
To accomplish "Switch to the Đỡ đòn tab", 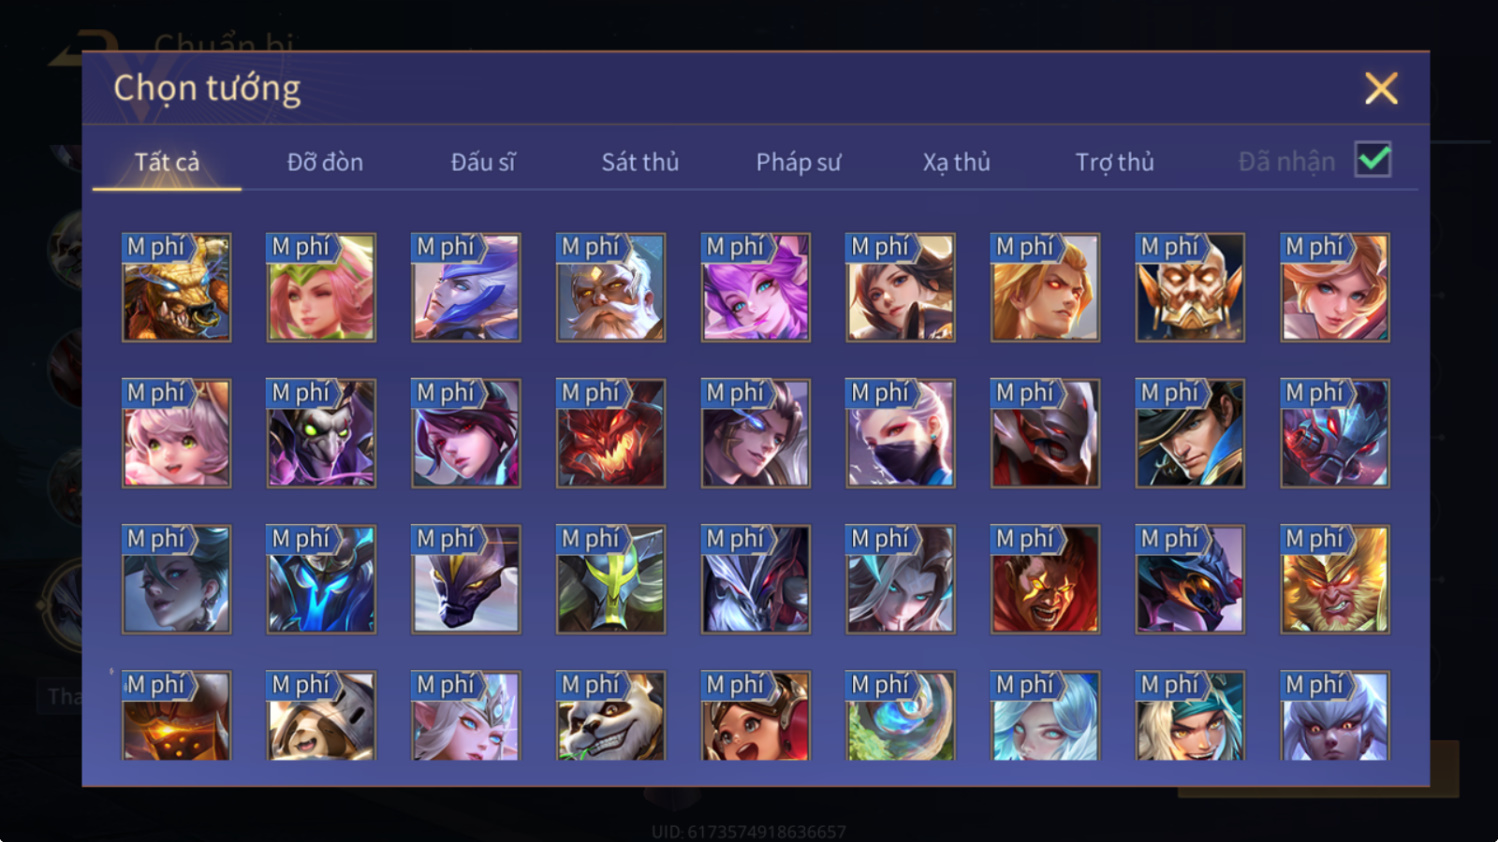I will tap(325, 162).
